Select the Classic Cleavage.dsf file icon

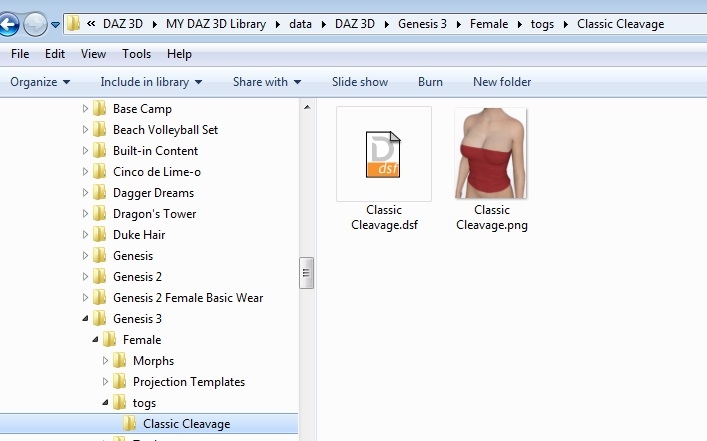pos(384,154)
